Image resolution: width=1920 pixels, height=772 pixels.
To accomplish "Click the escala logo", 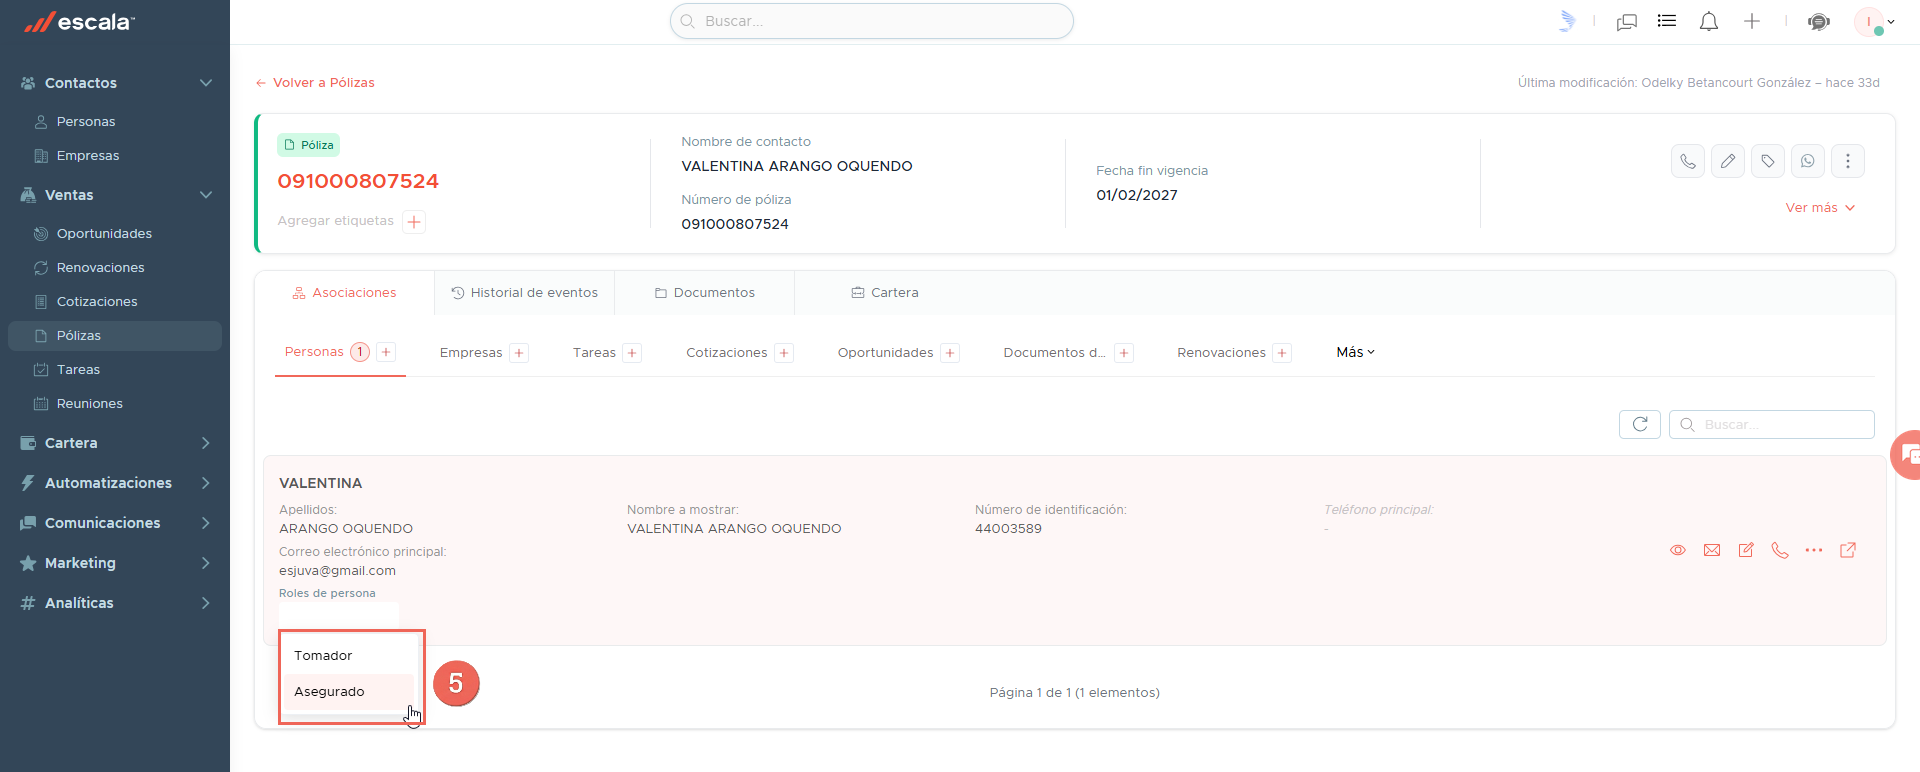I will 80,22.
